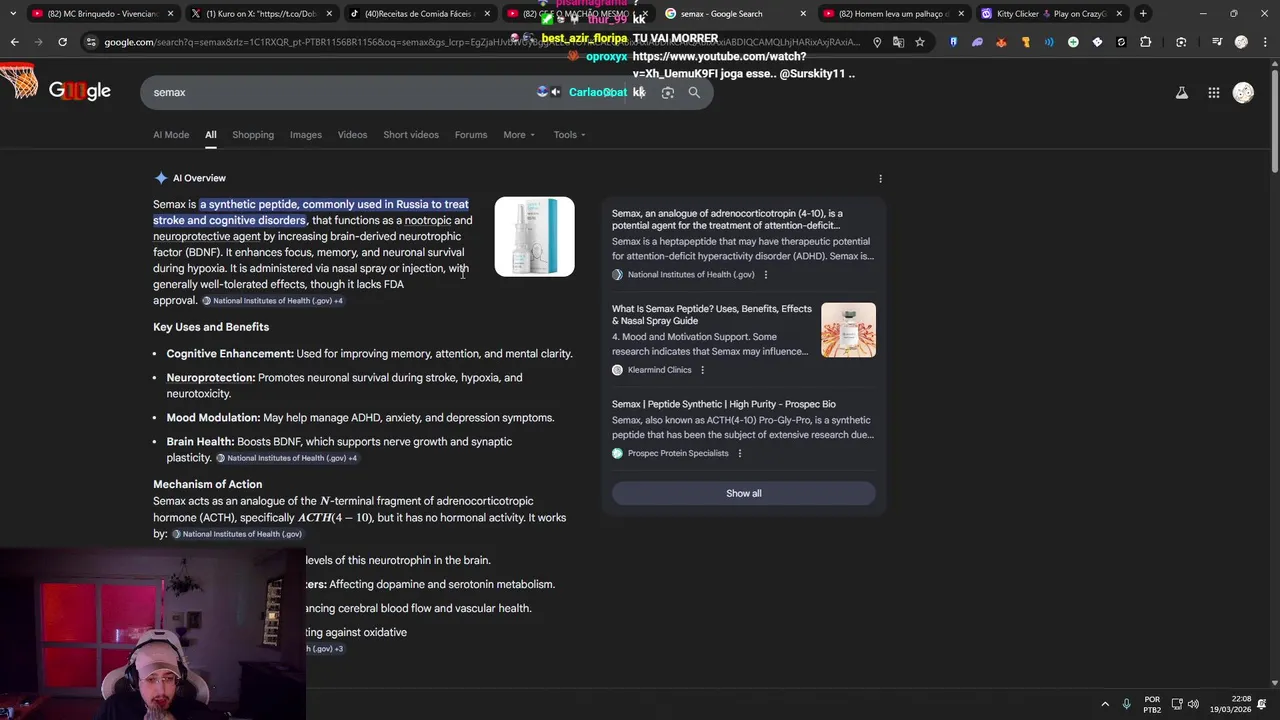Viewport: 1280px width, 720px height.
Task: Open the microphone tray icon
Action: click(x=1126, y=703)
